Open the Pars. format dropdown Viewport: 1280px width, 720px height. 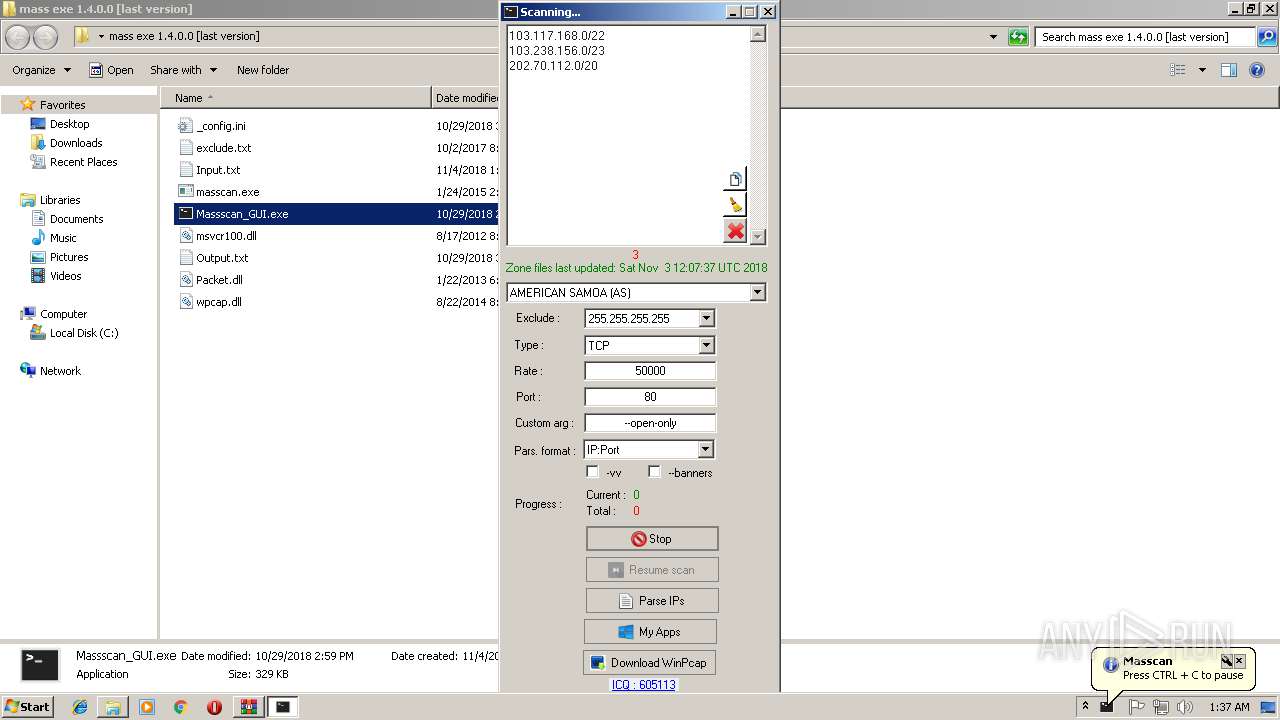tap(706, 450)
